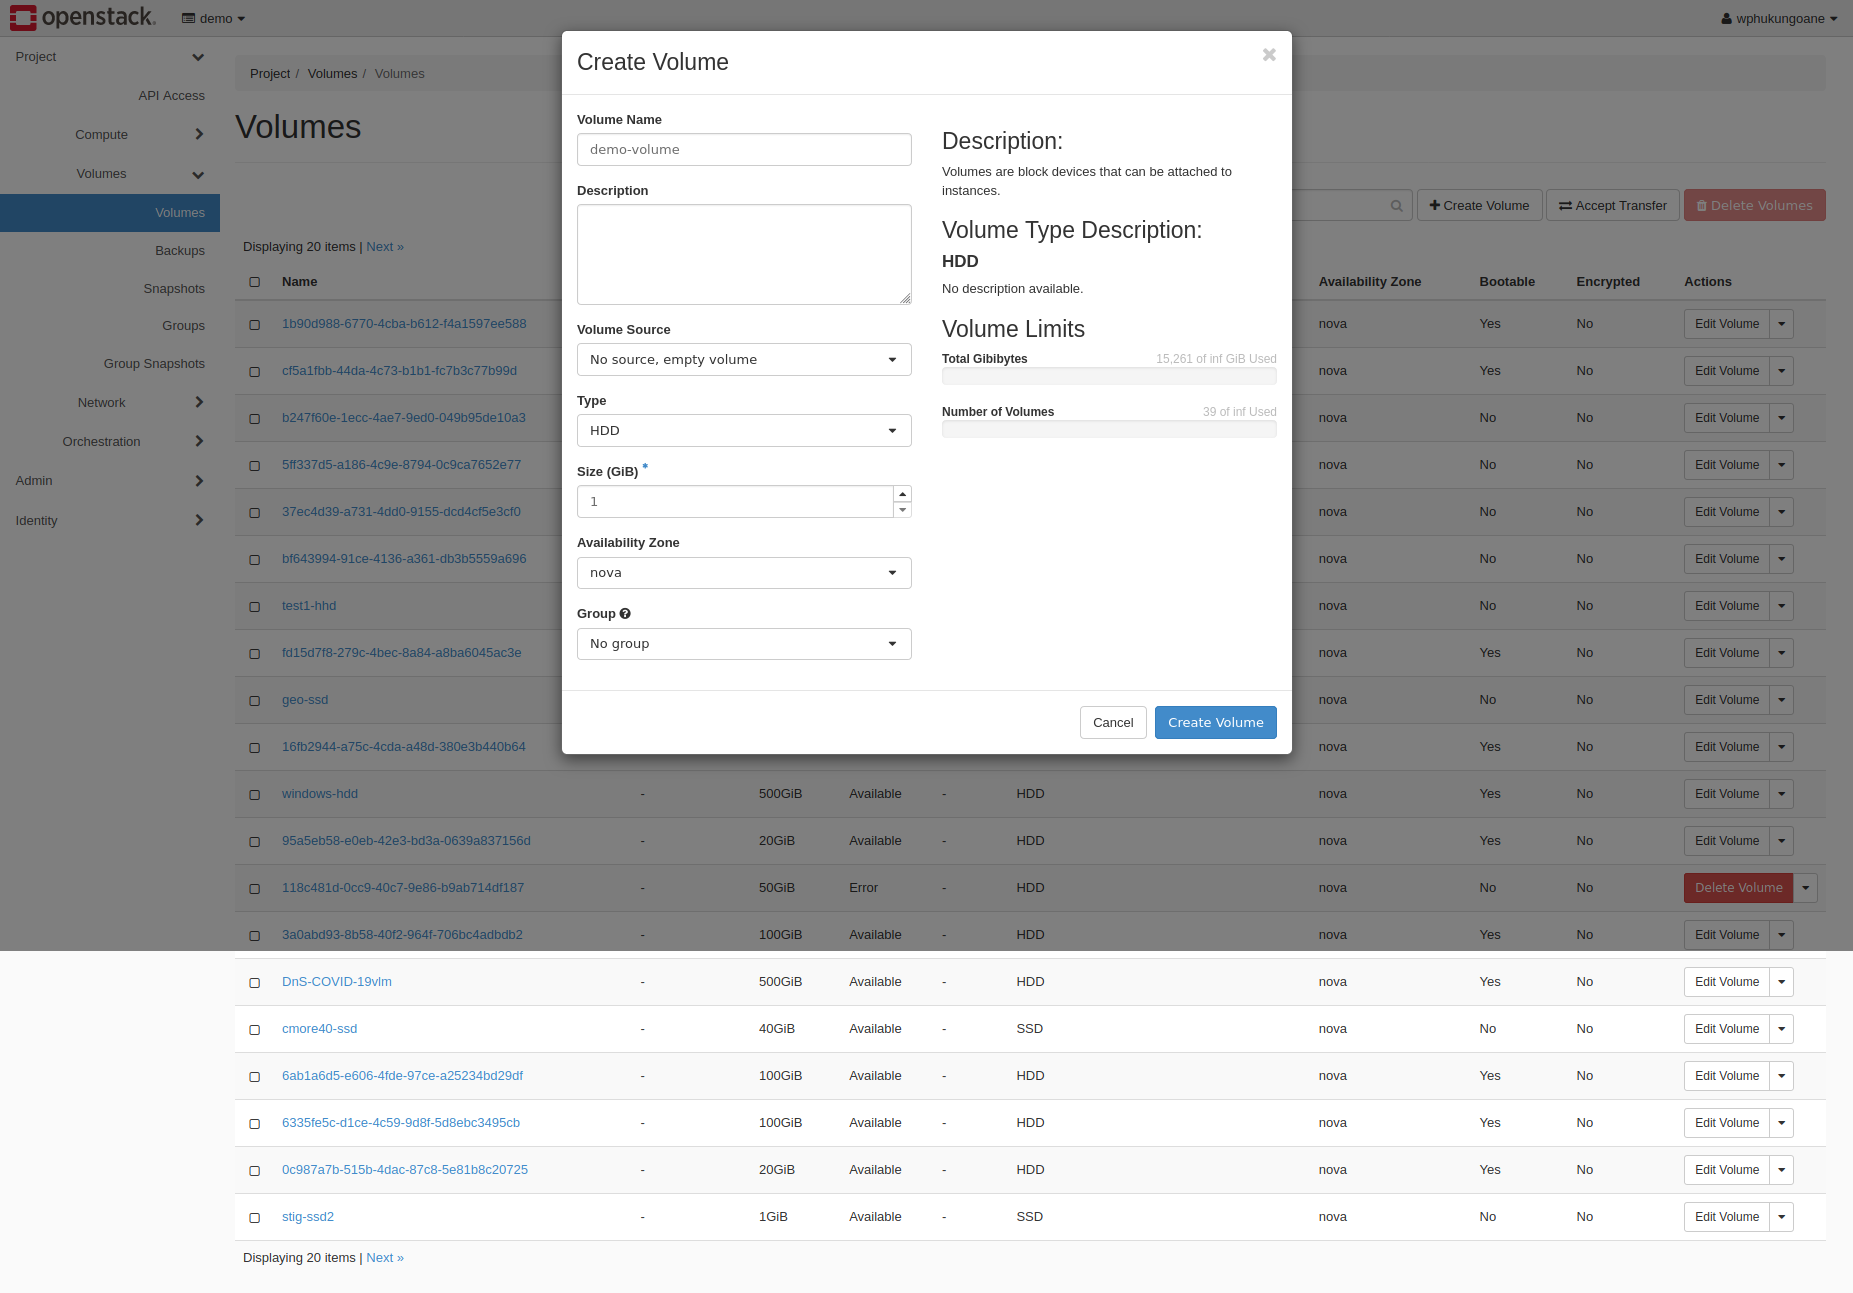Open actions arrow for stig-ssd2 row
1853x1293 pixels.
[1782, 1217]
